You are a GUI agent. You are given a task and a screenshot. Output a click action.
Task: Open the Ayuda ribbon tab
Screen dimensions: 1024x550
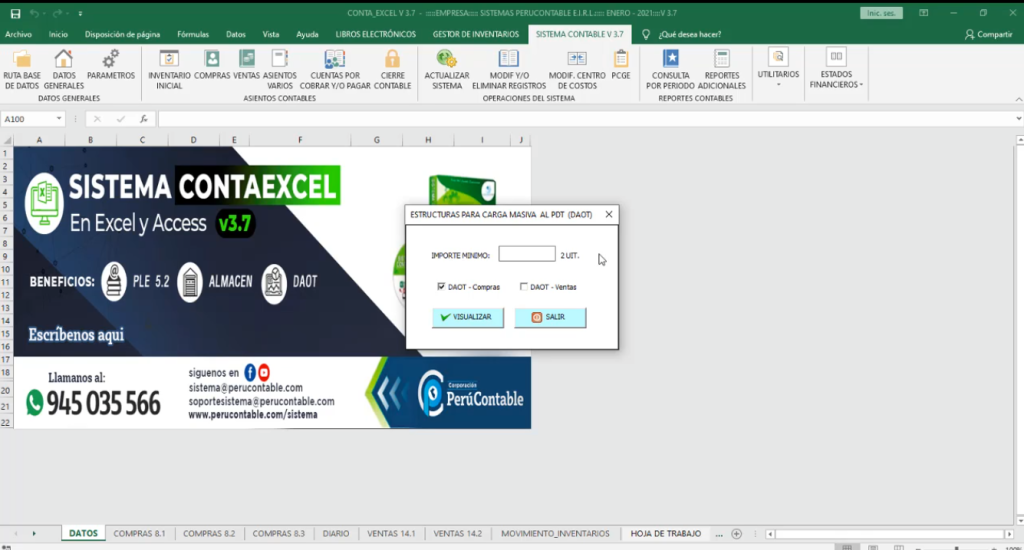pyautogui.click(x=307, y=34)
